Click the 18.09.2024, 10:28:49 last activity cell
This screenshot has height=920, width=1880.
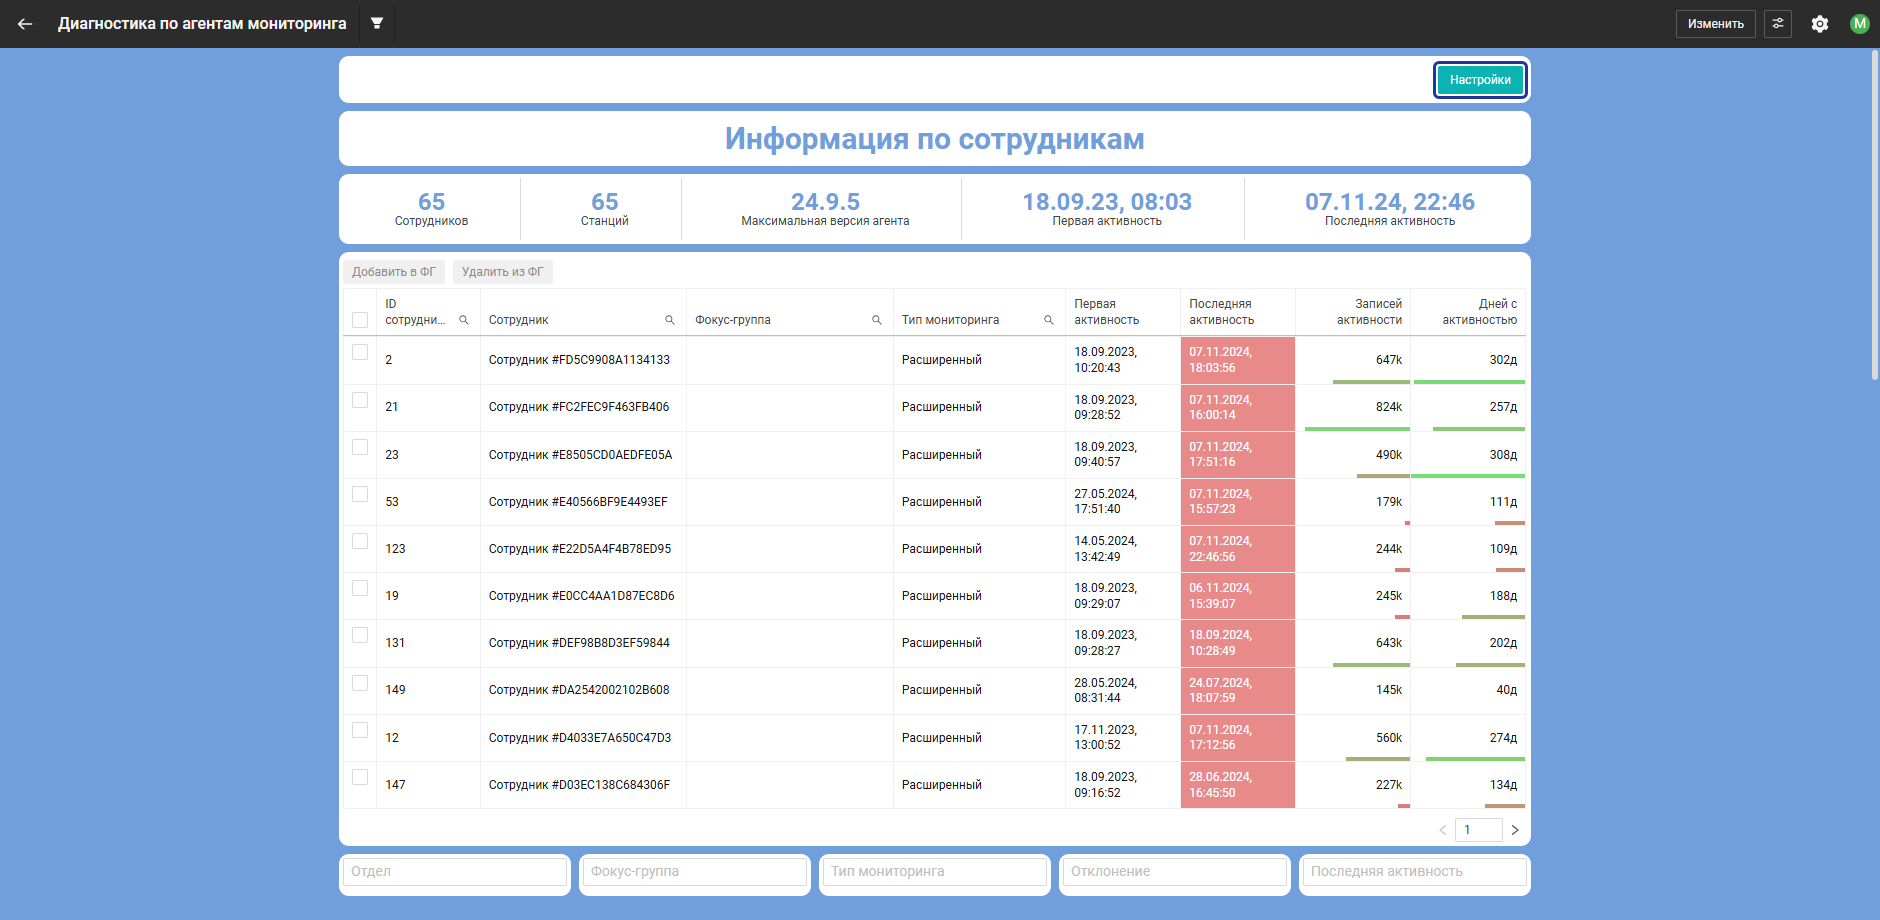(x=1238, y=643)
